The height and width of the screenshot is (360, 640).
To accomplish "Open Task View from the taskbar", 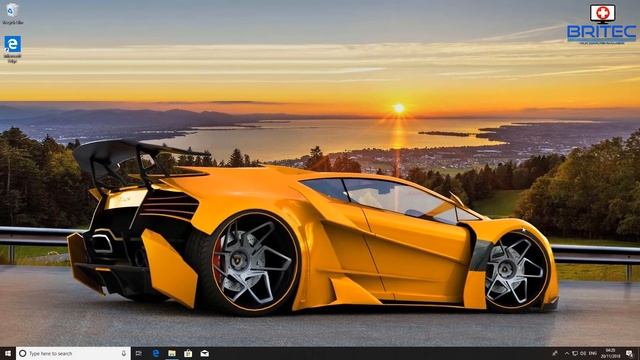I will [x=139, y=353].
